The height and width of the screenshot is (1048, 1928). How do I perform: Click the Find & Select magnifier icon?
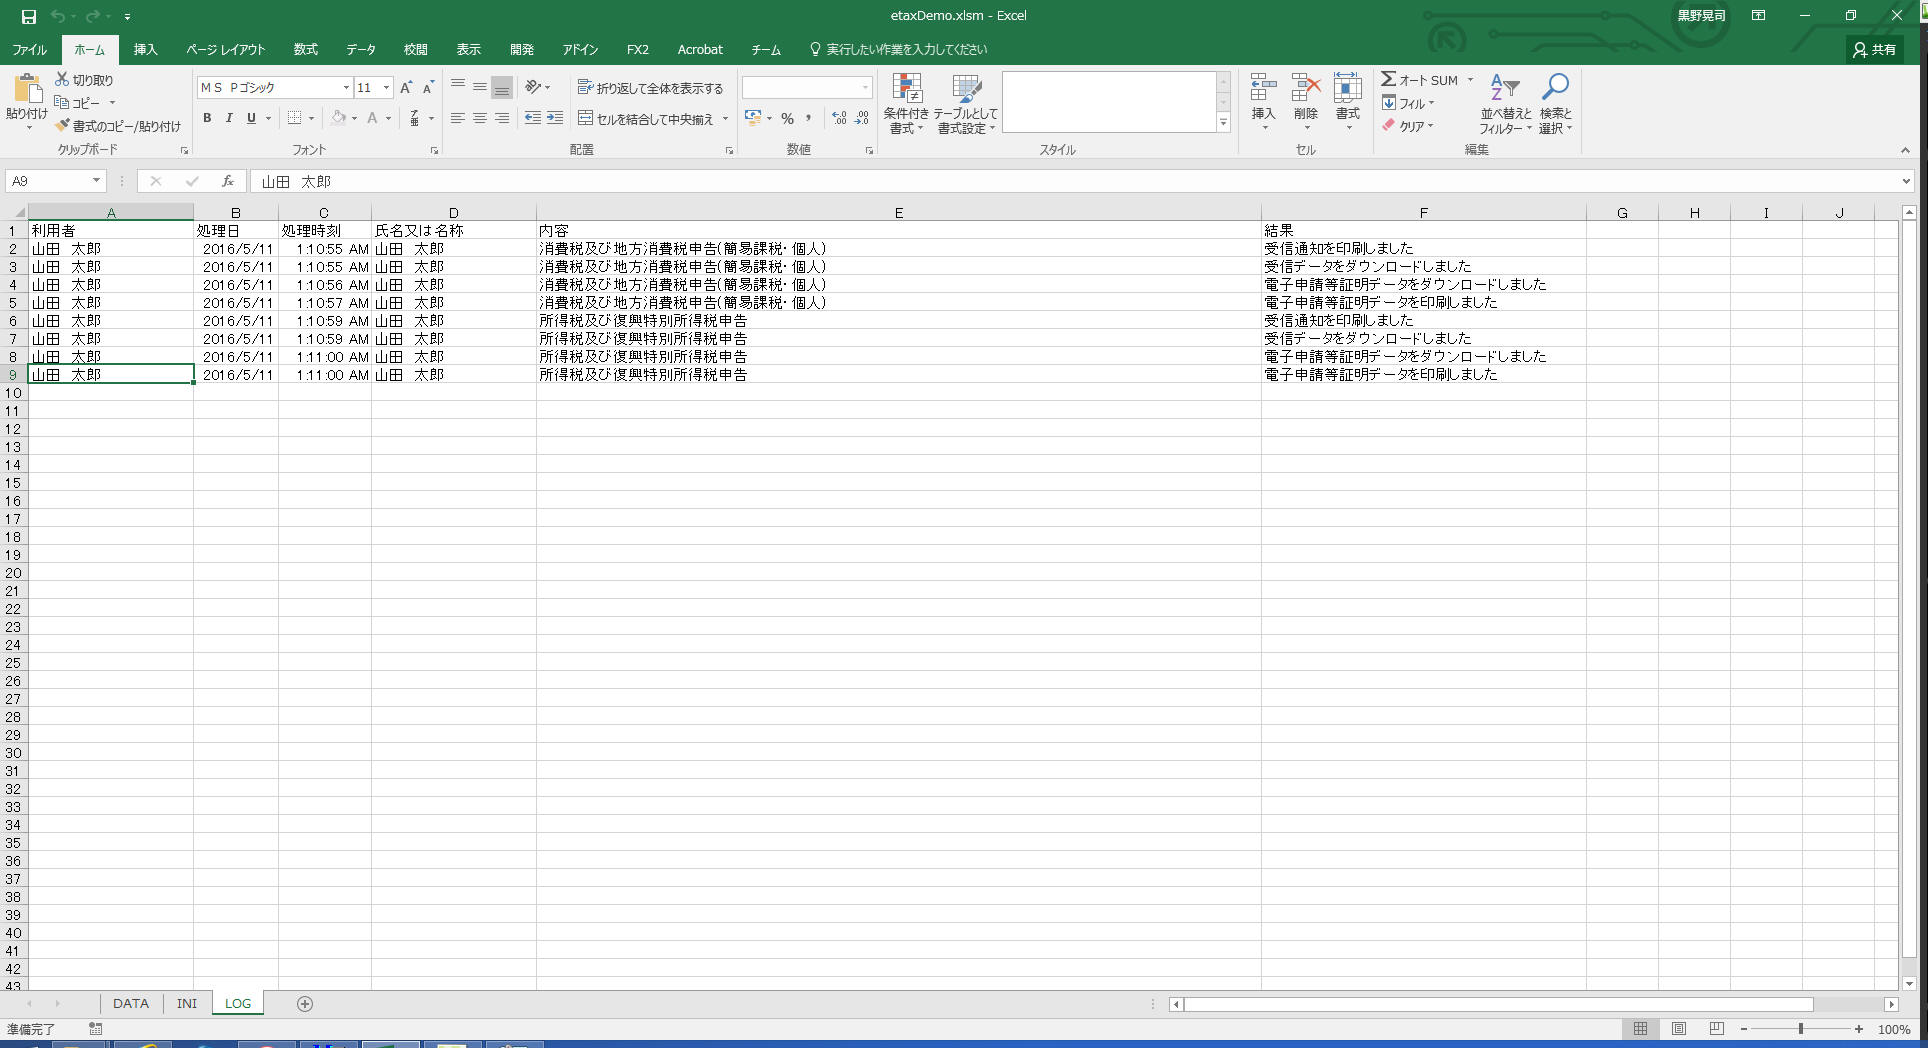pyautogui.click(x=1555, y=88)
